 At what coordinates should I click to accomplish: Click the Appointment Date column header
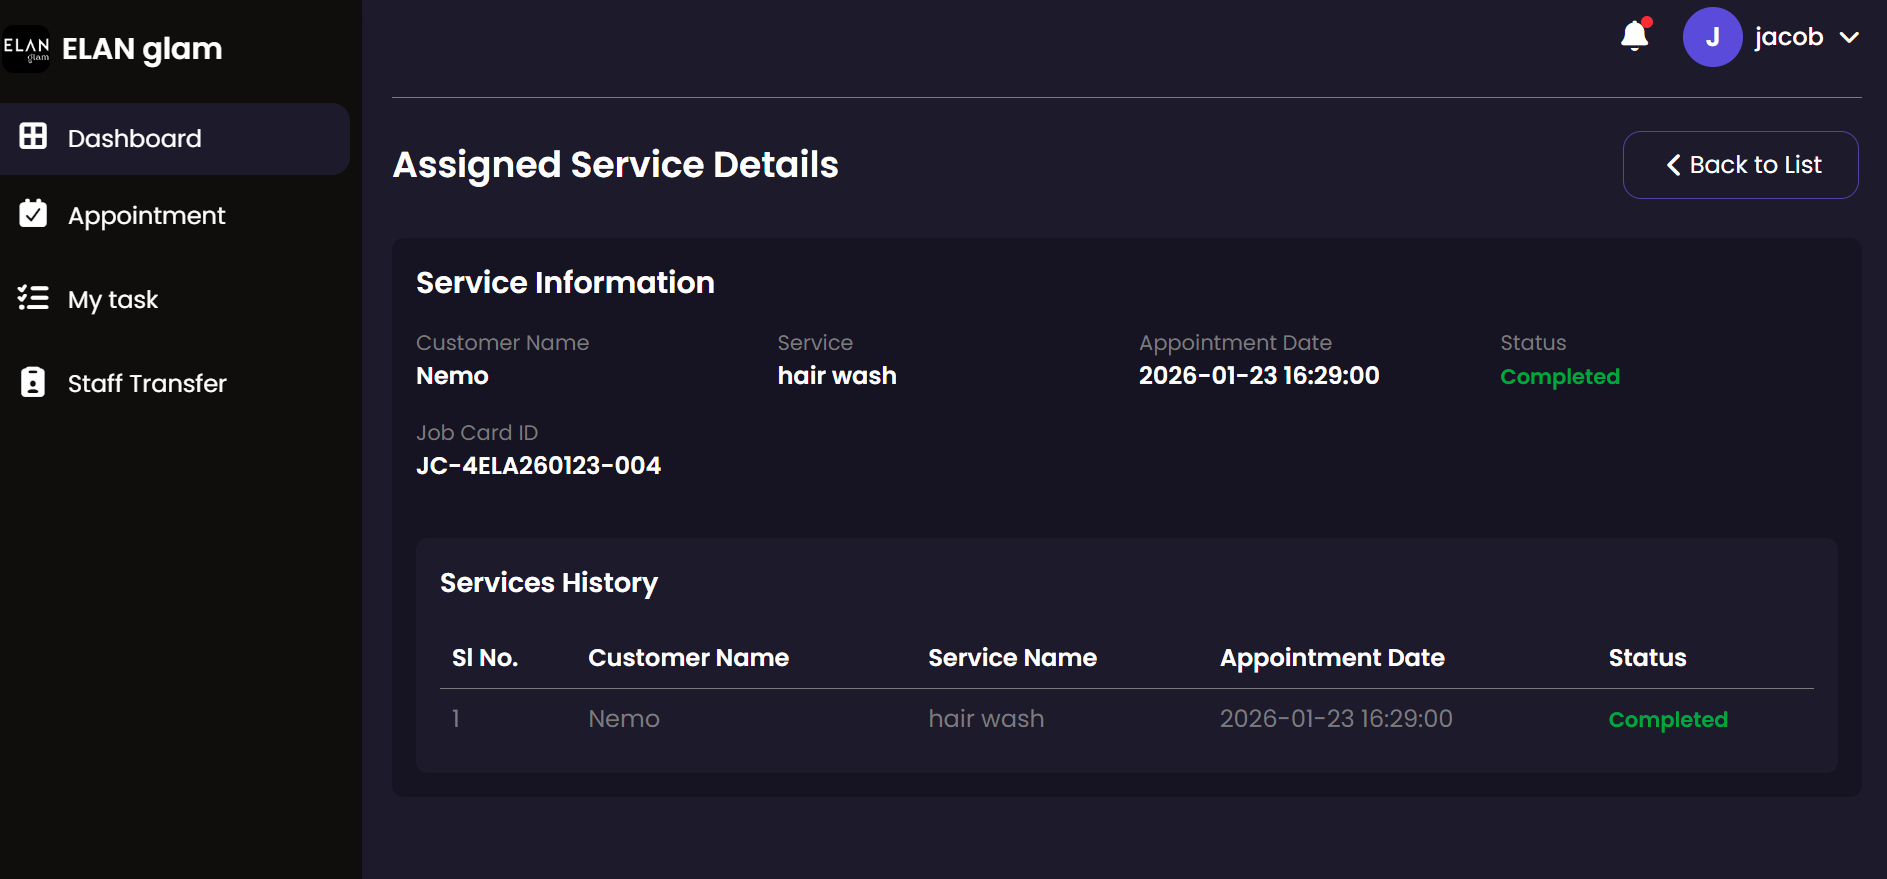coord(1331,658)
